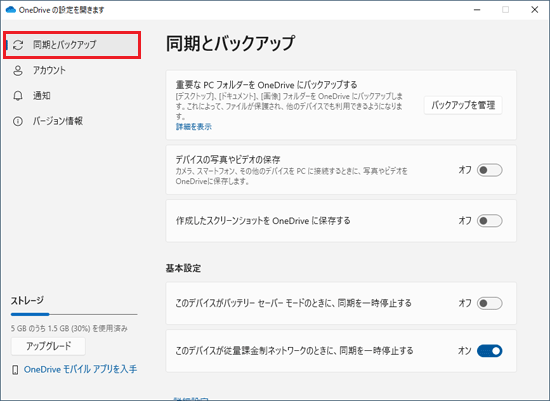Click the 従量課金制ネットワーク setting label
The width and height of the screenshot is (550, 401).
[294, 351]
